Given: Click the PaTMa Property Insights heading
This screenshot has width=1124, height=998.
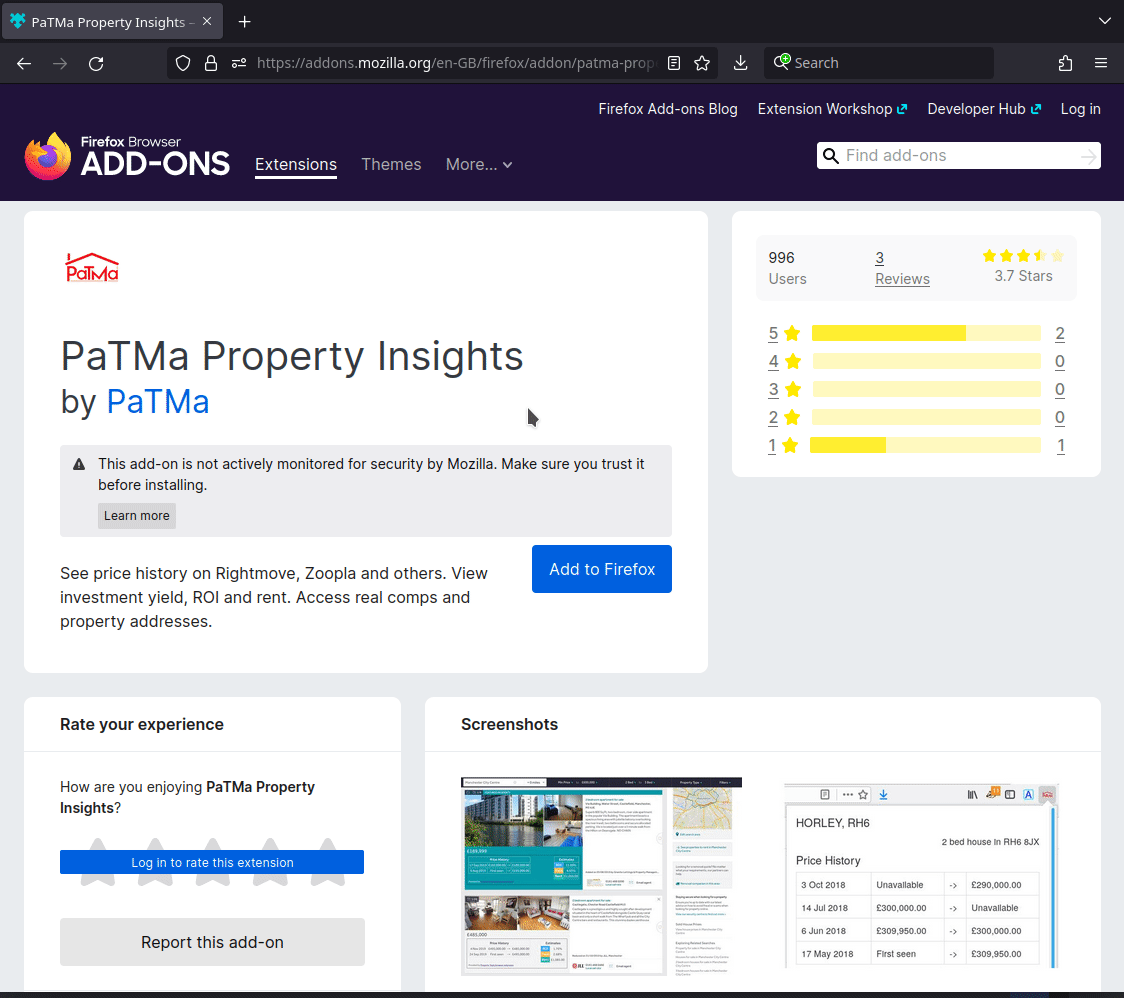Looking at the screenshot, I should click(292, 356).
